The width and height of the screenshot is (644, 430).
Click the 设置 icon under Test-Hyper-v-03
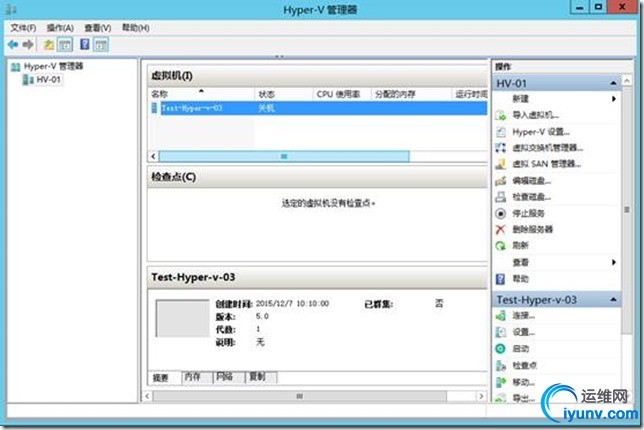[501, 332]
